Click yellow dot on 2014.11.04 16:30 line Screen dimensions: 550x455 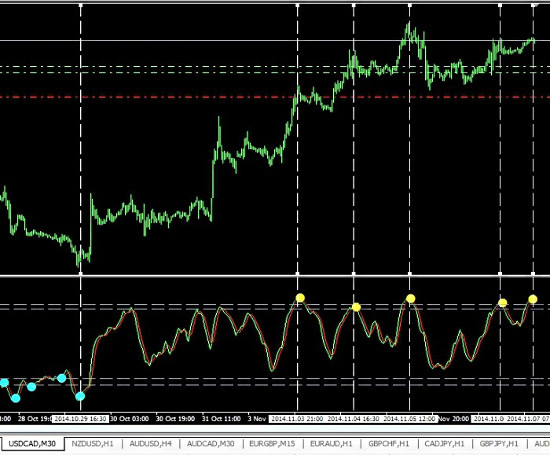[356, 308]
